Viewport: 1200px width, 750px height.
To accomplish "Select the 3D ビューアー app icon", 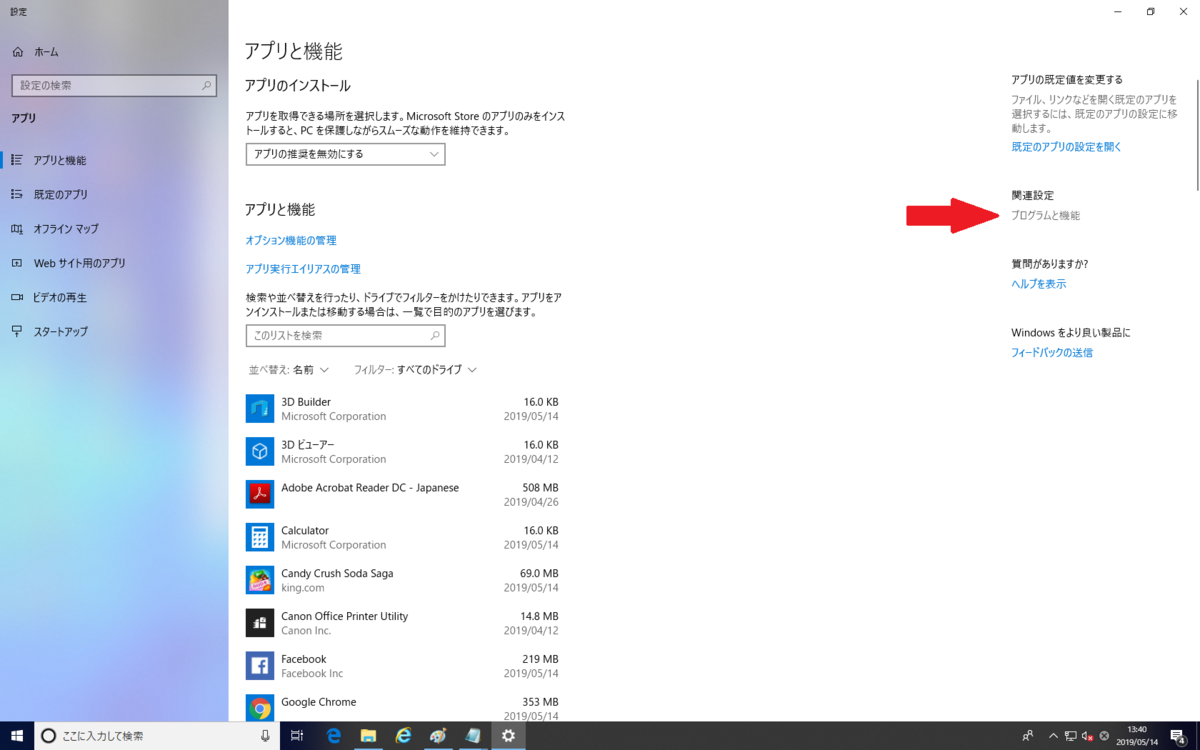I will 260,451.
